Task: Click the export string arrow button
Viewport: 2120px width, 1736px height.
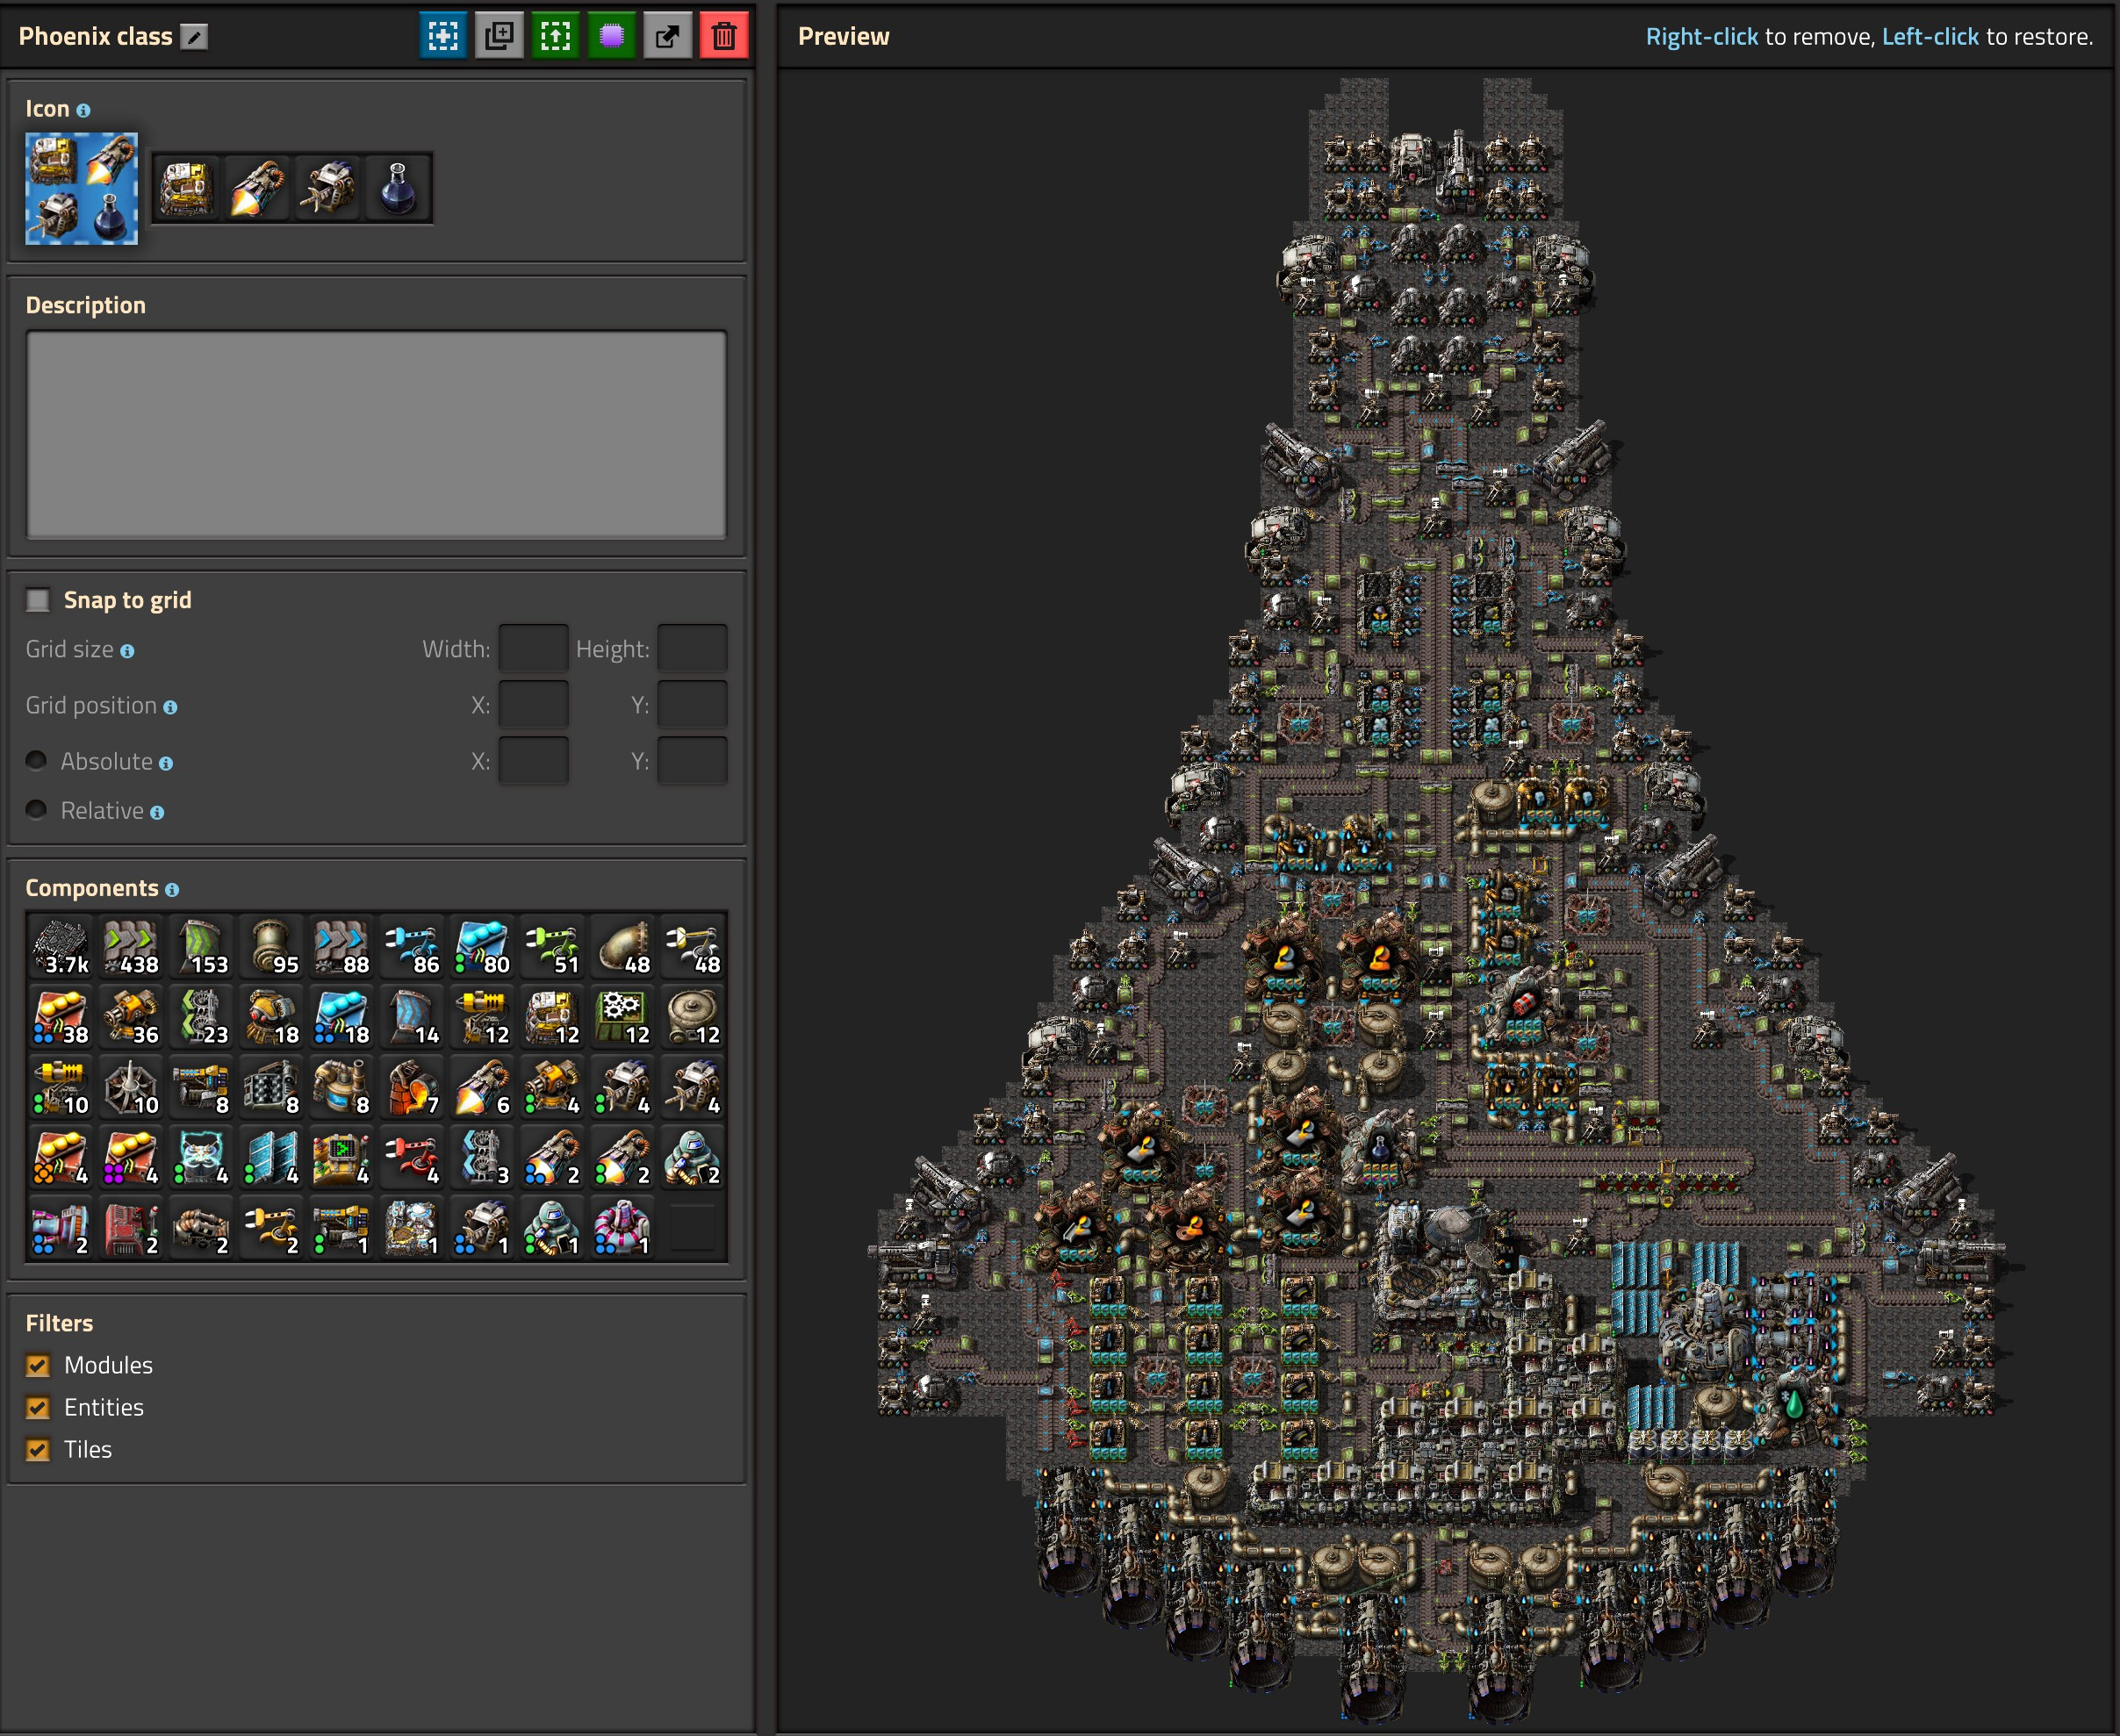Action: click(667, 37)
